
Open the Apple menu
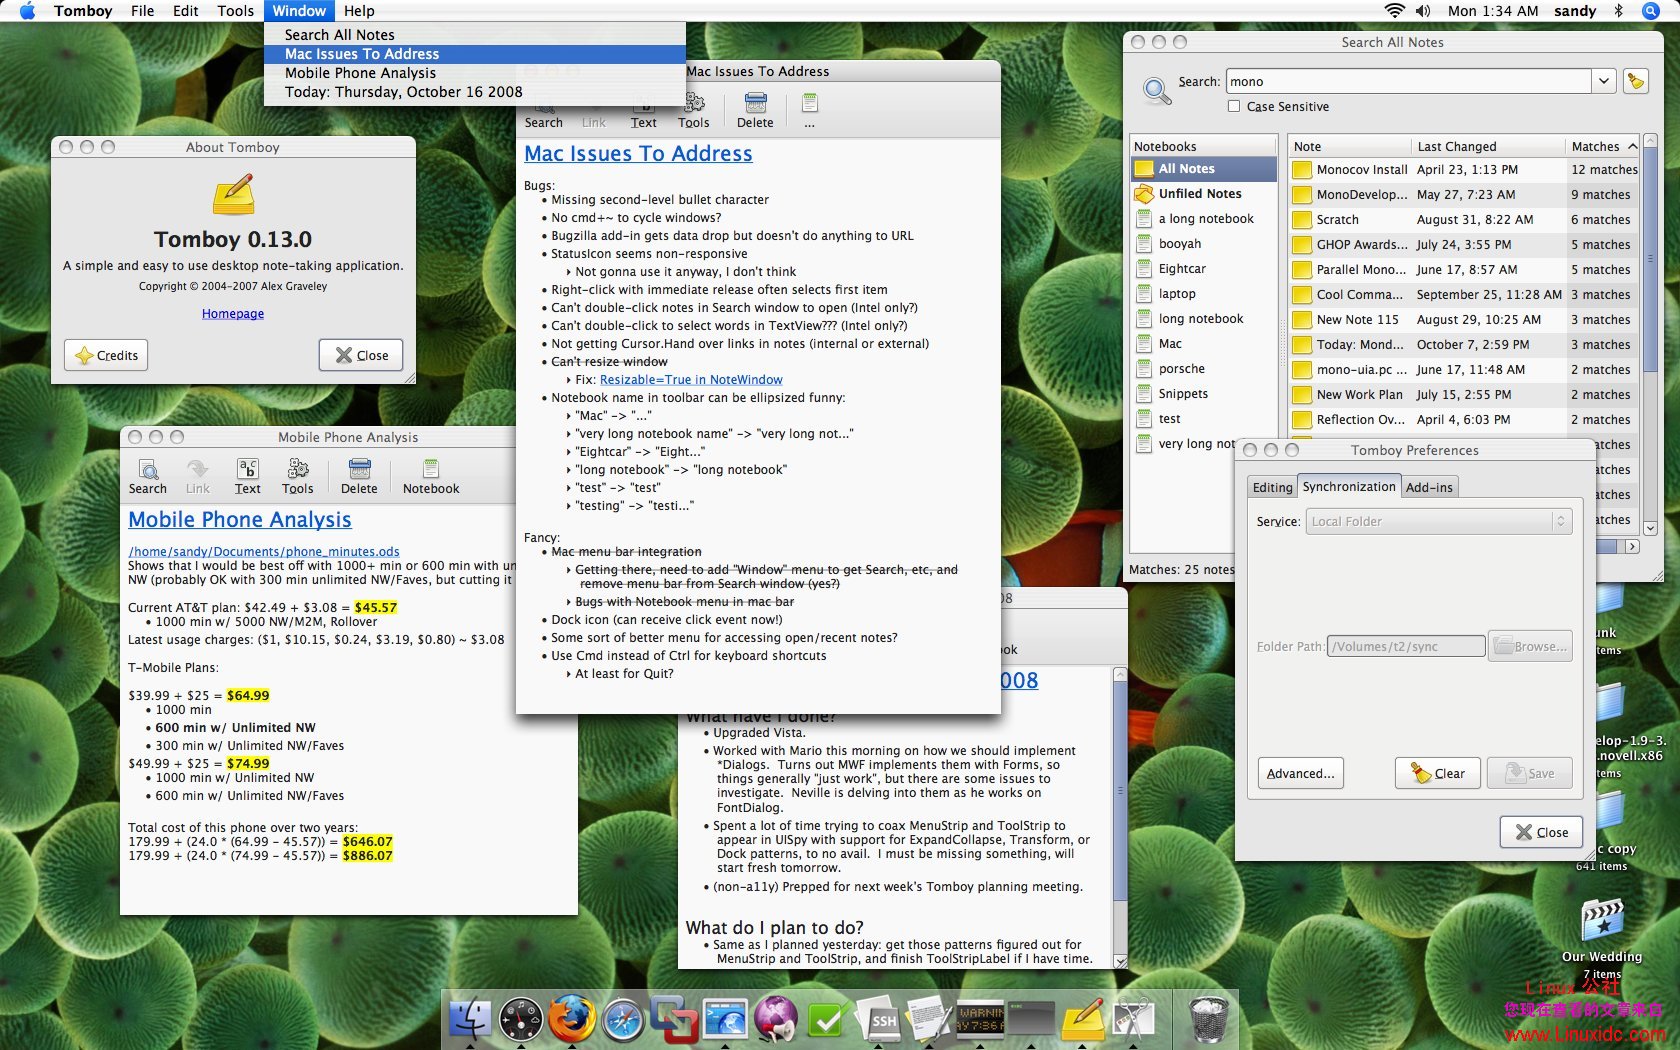pos(28,11)
